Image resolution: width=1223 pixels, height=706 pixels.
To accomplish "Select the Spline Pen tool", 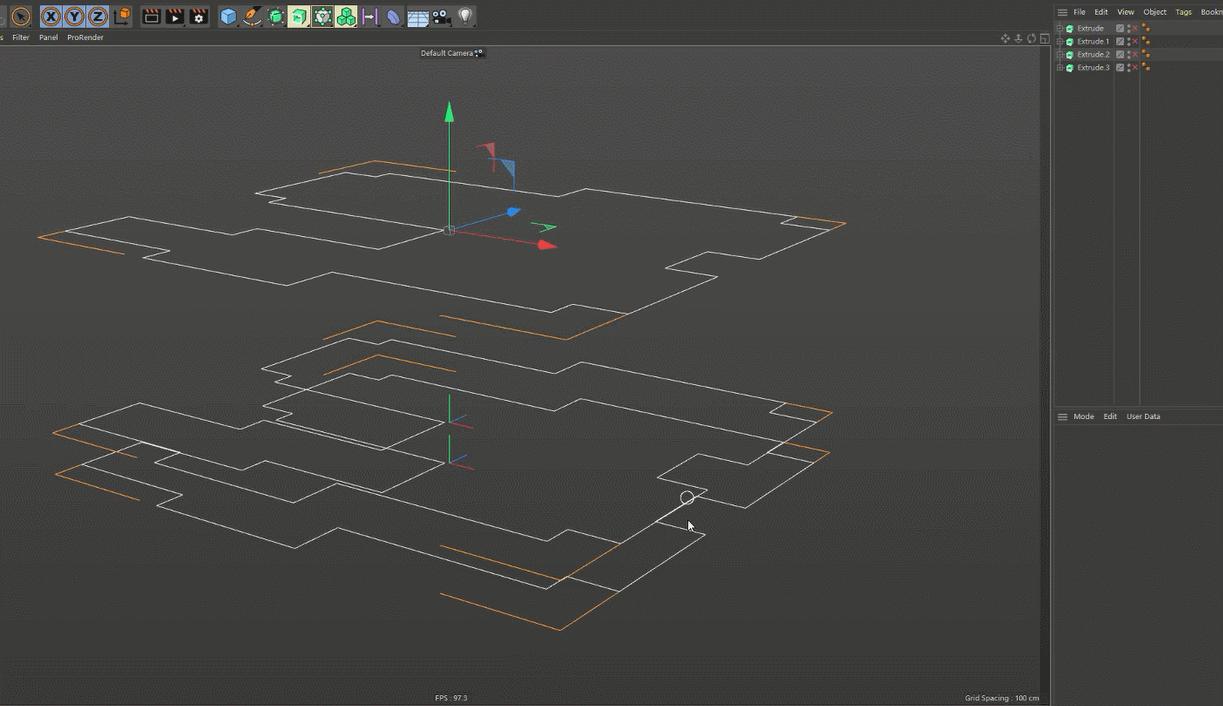I will coord(252,16).
